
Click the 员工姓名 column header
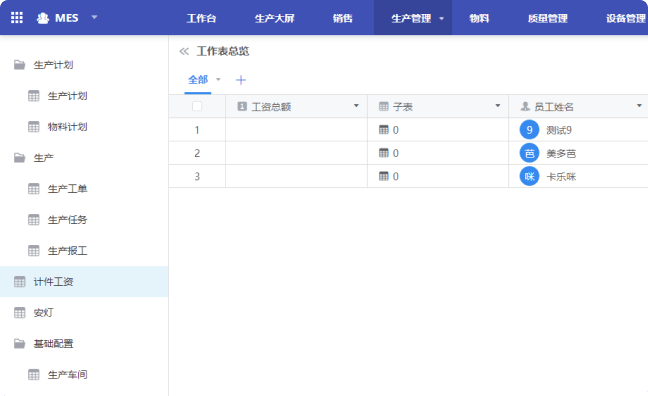(579, 107)
